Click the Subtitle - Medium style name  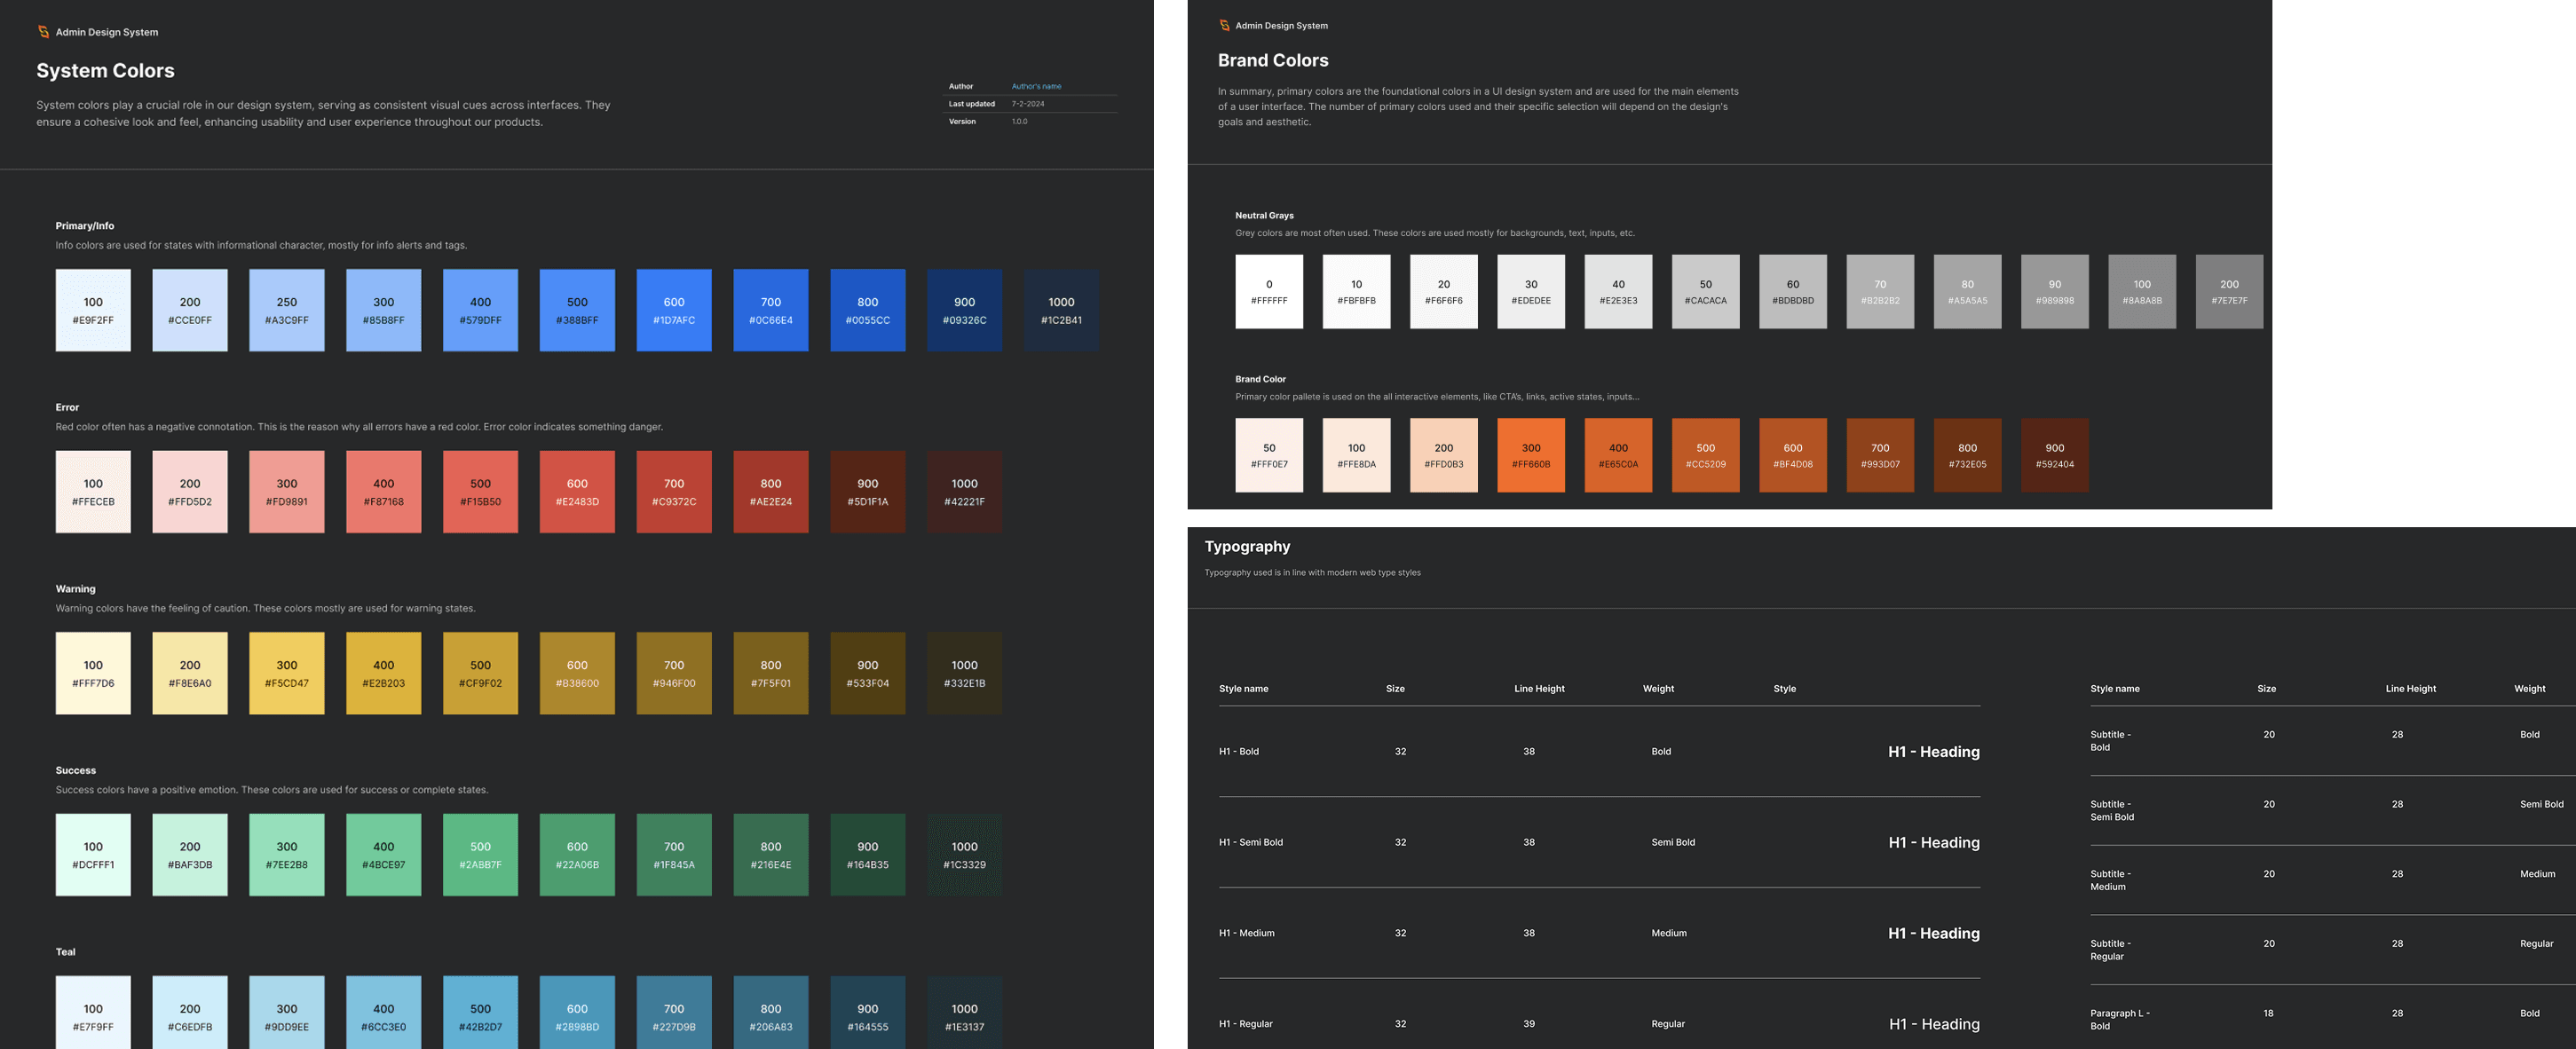2110,880
